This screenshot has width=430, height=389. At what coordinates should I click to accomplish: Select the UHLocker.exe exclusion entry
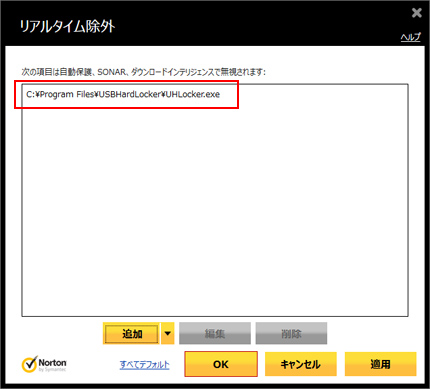click(123, 94)
